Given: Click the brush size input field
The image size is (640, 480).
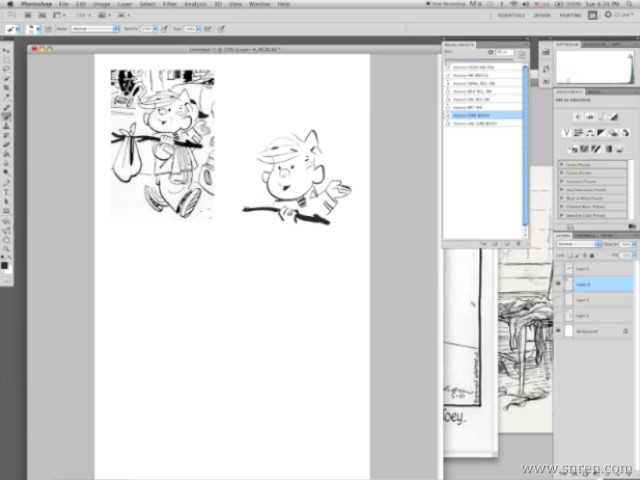Looking at the screenshot, I should [504, 52].
